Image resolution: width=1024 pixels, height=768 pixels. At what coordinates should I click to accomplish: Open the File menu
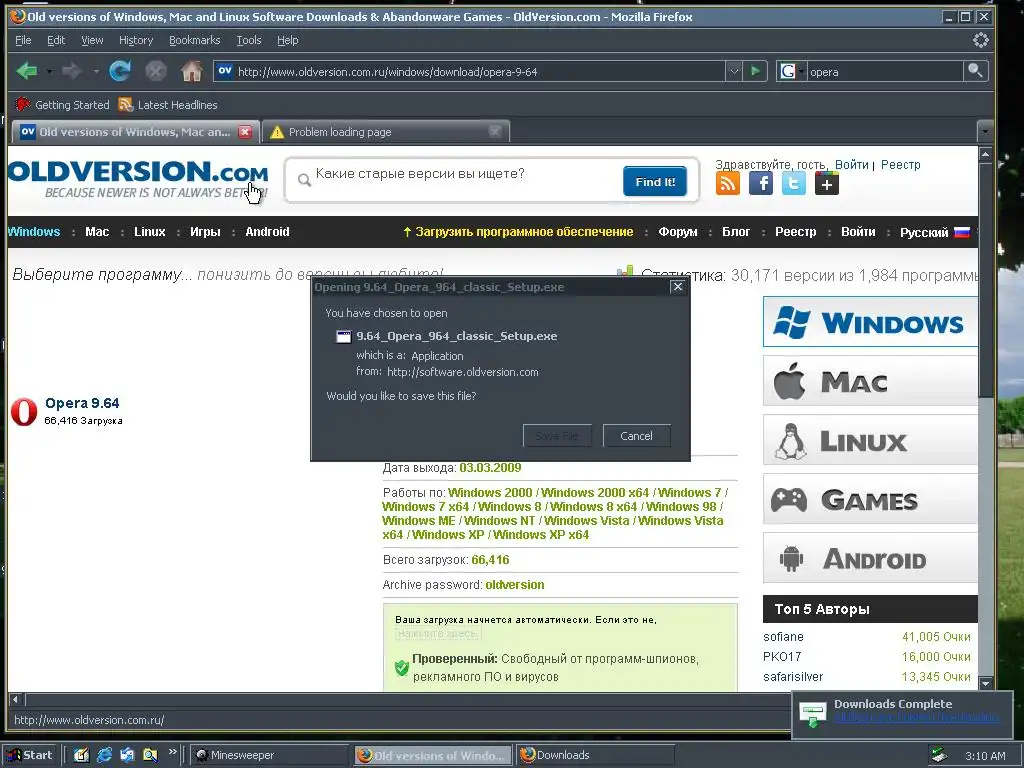click(23, 40)
